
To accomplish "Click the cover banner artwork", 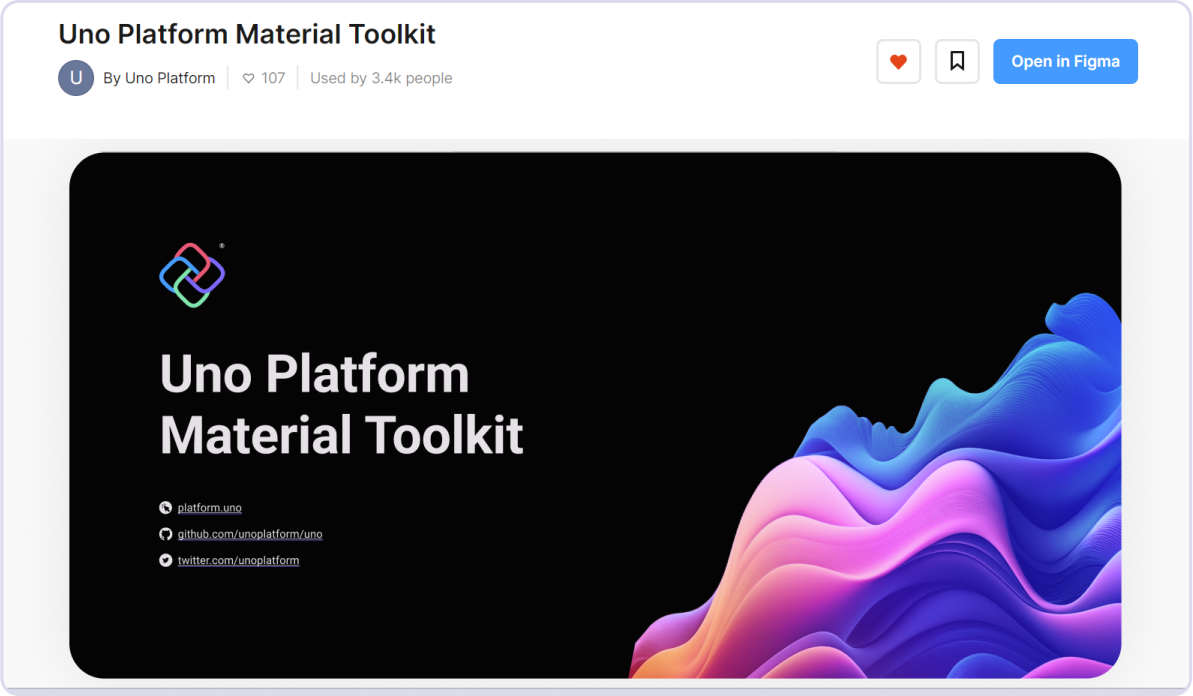I will coord(596,413).
